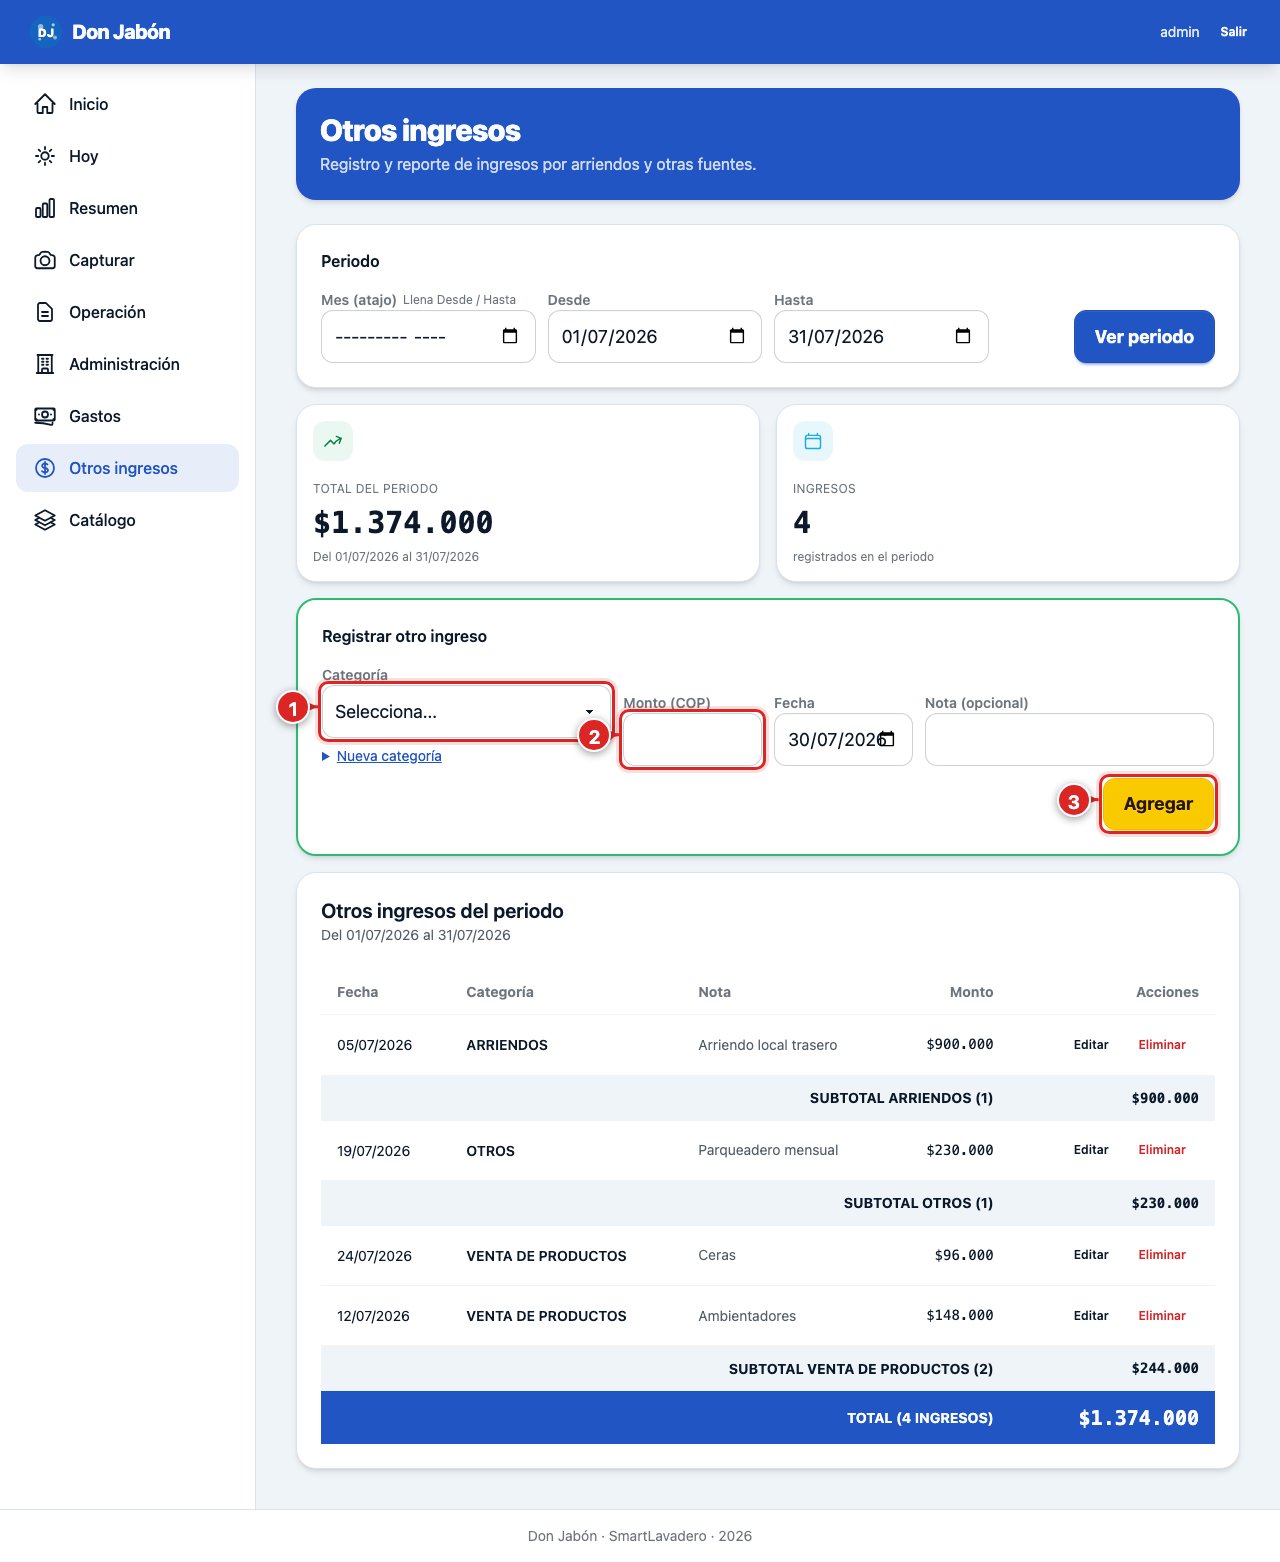
Task: Edit the Parqueadero mensual entry
Action: [1091, 1149]
